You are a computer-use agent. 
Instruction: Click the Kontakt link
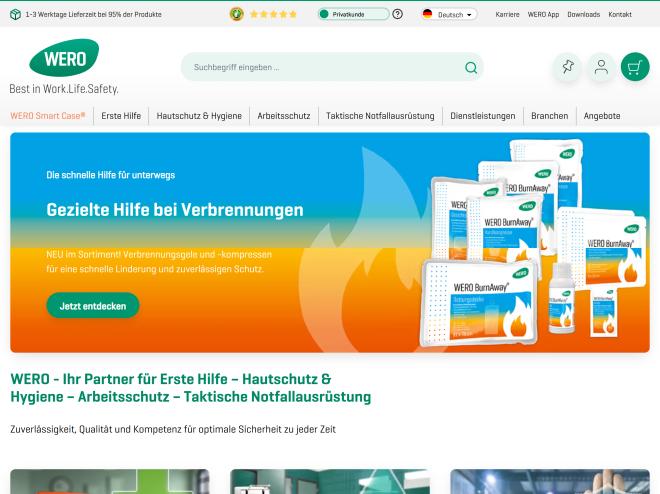click(620, 14)
